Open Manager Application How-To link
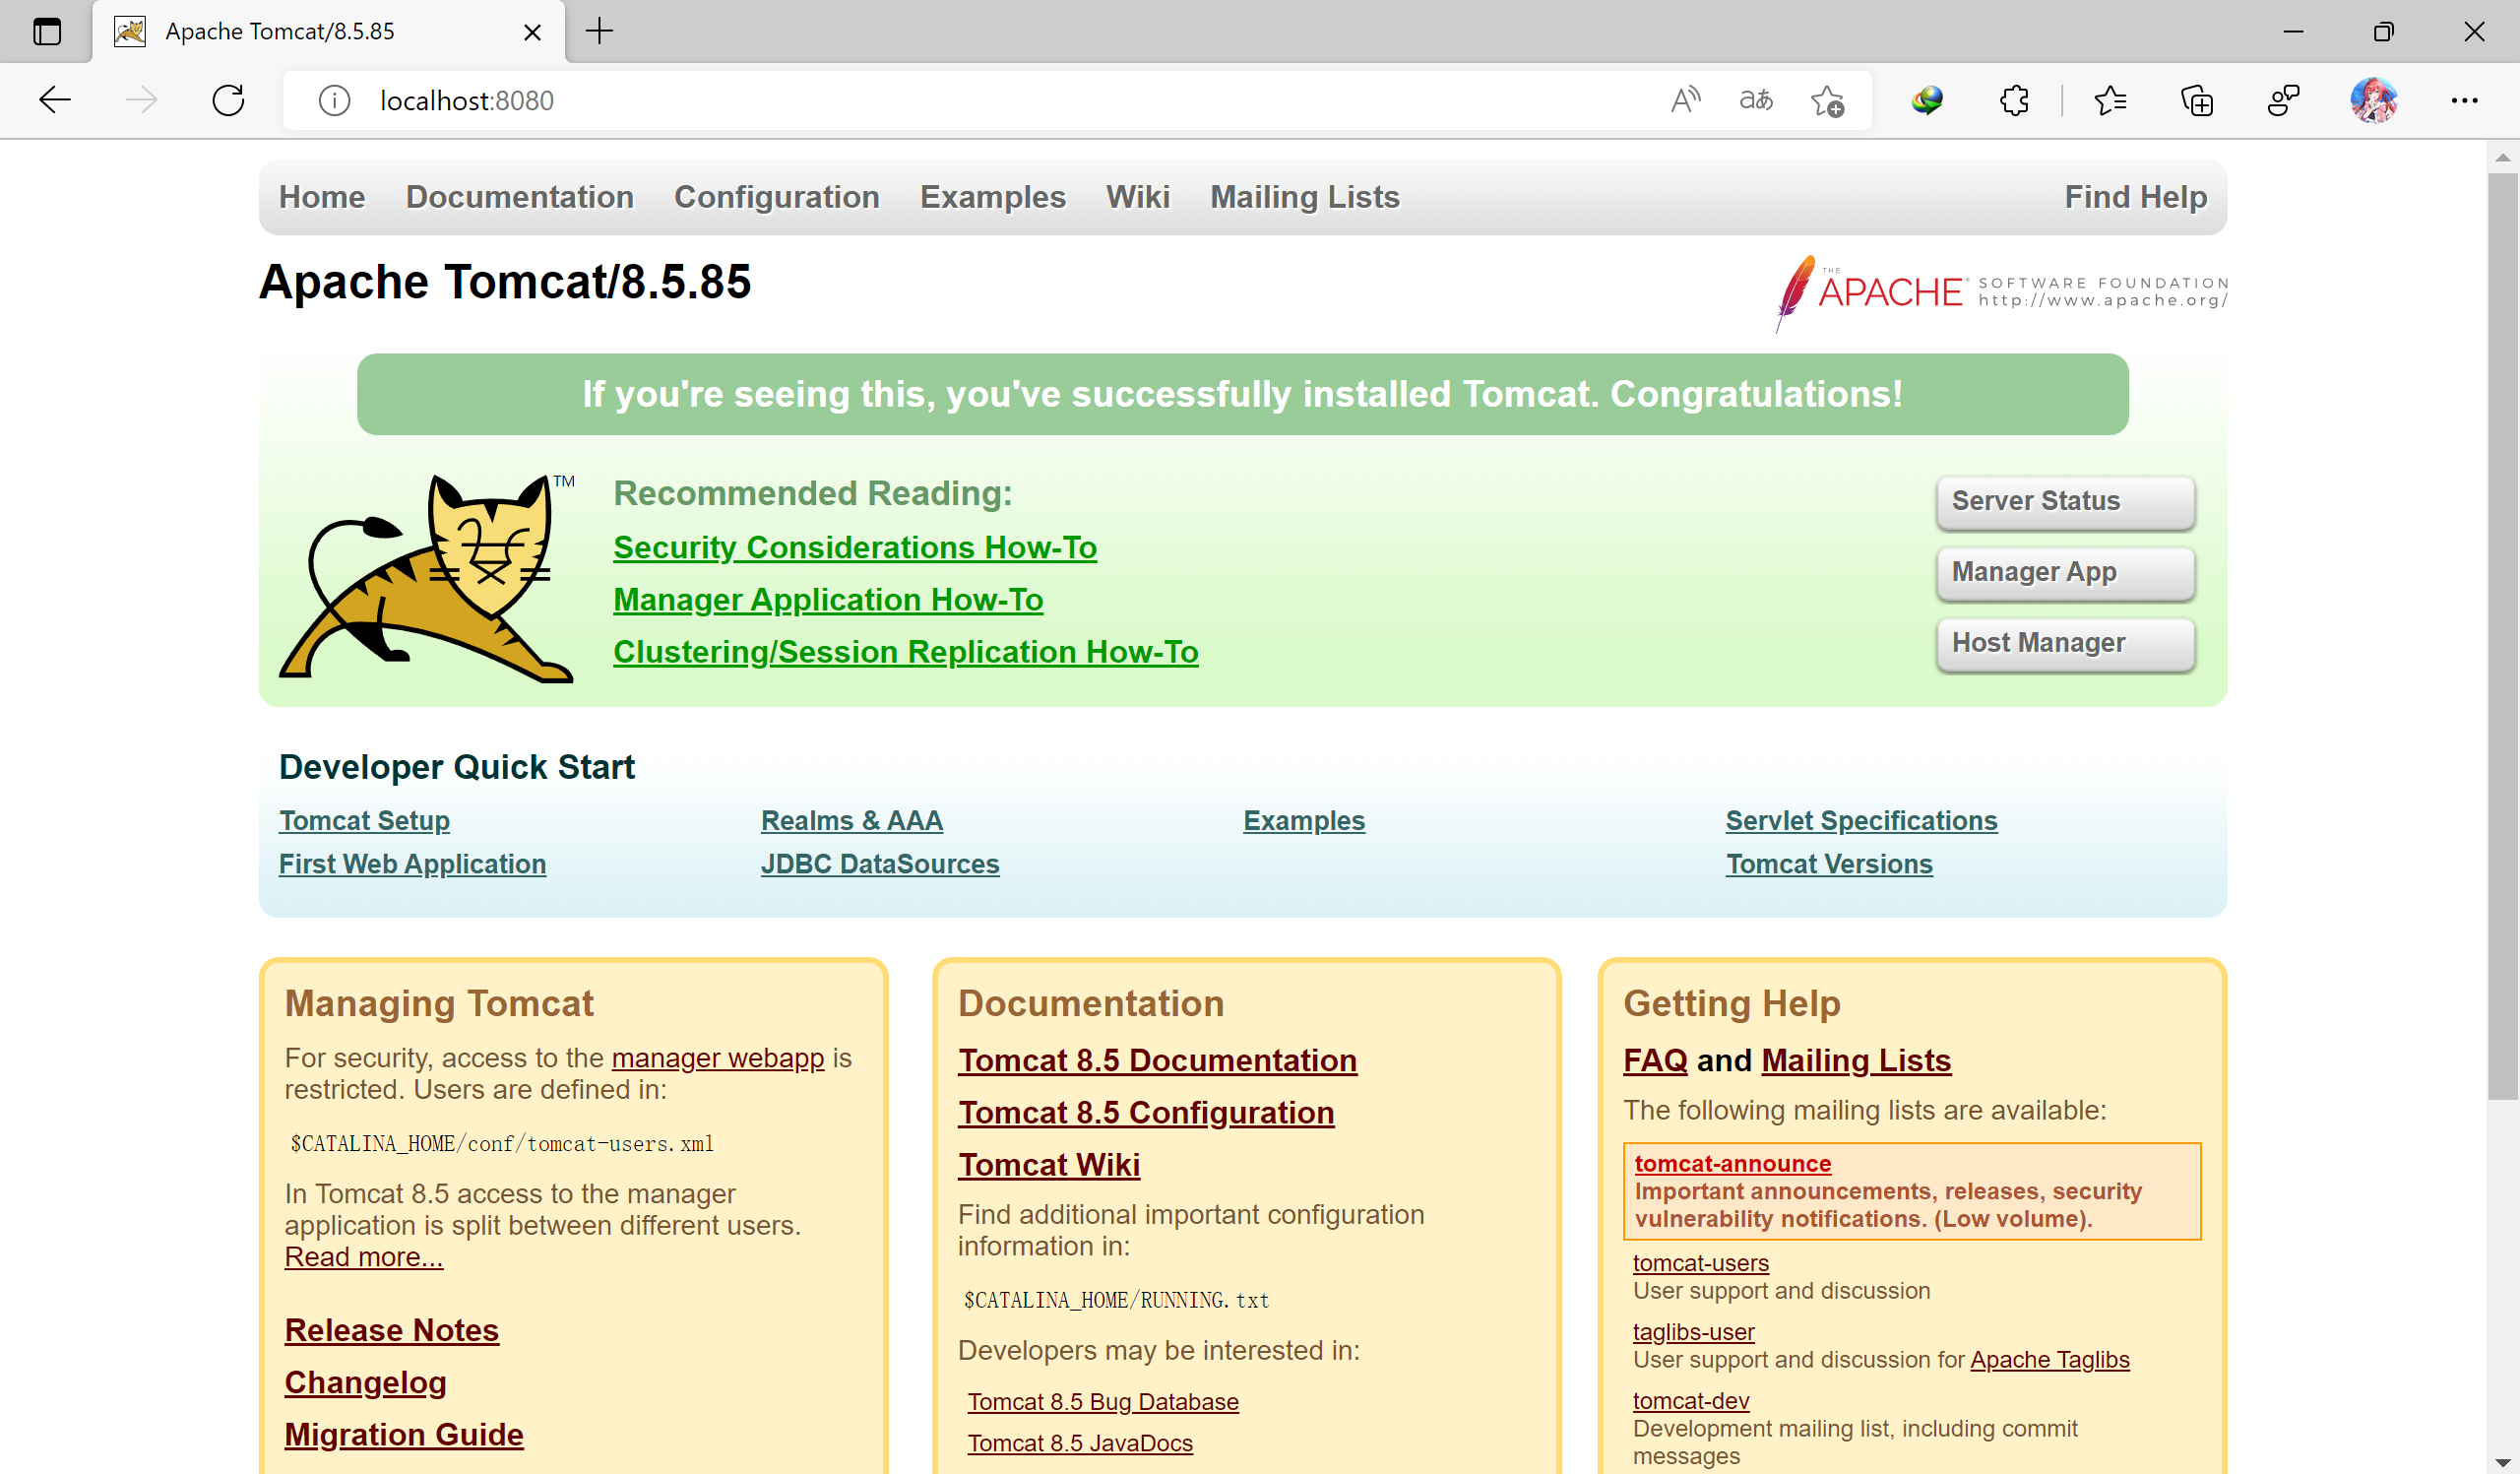 pos(828,600)
